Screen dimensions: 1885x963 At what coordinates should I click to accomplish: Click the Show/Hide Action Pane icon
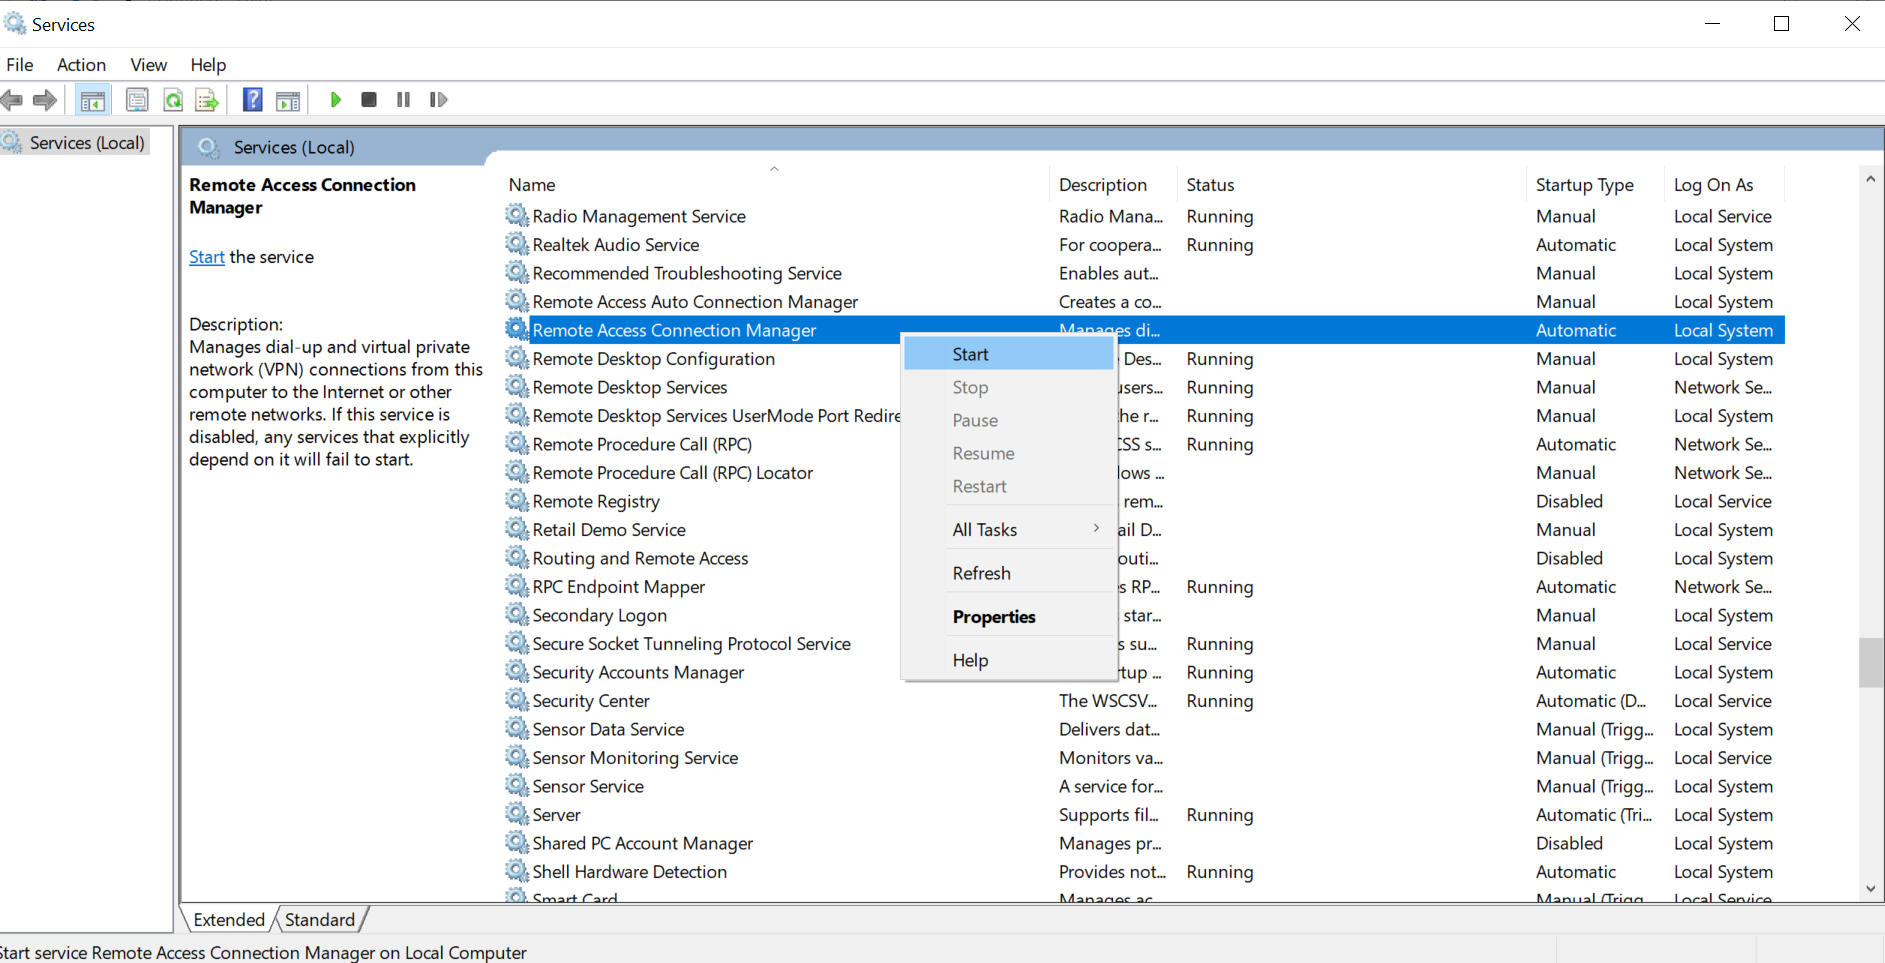coord(288,100)
